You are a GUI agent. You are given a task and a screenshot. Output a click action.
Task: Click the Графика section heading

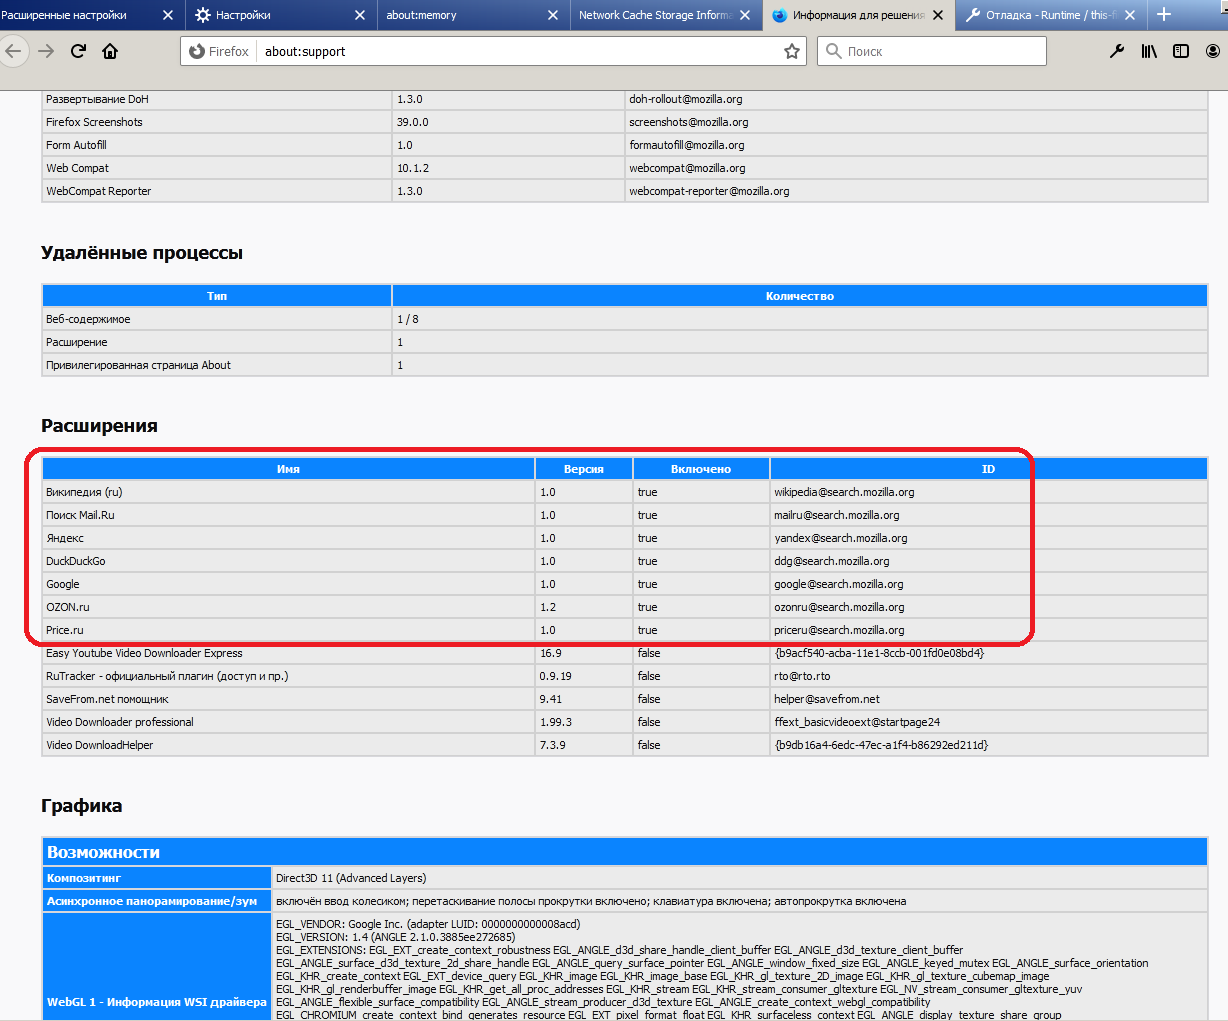pos(81,806)
